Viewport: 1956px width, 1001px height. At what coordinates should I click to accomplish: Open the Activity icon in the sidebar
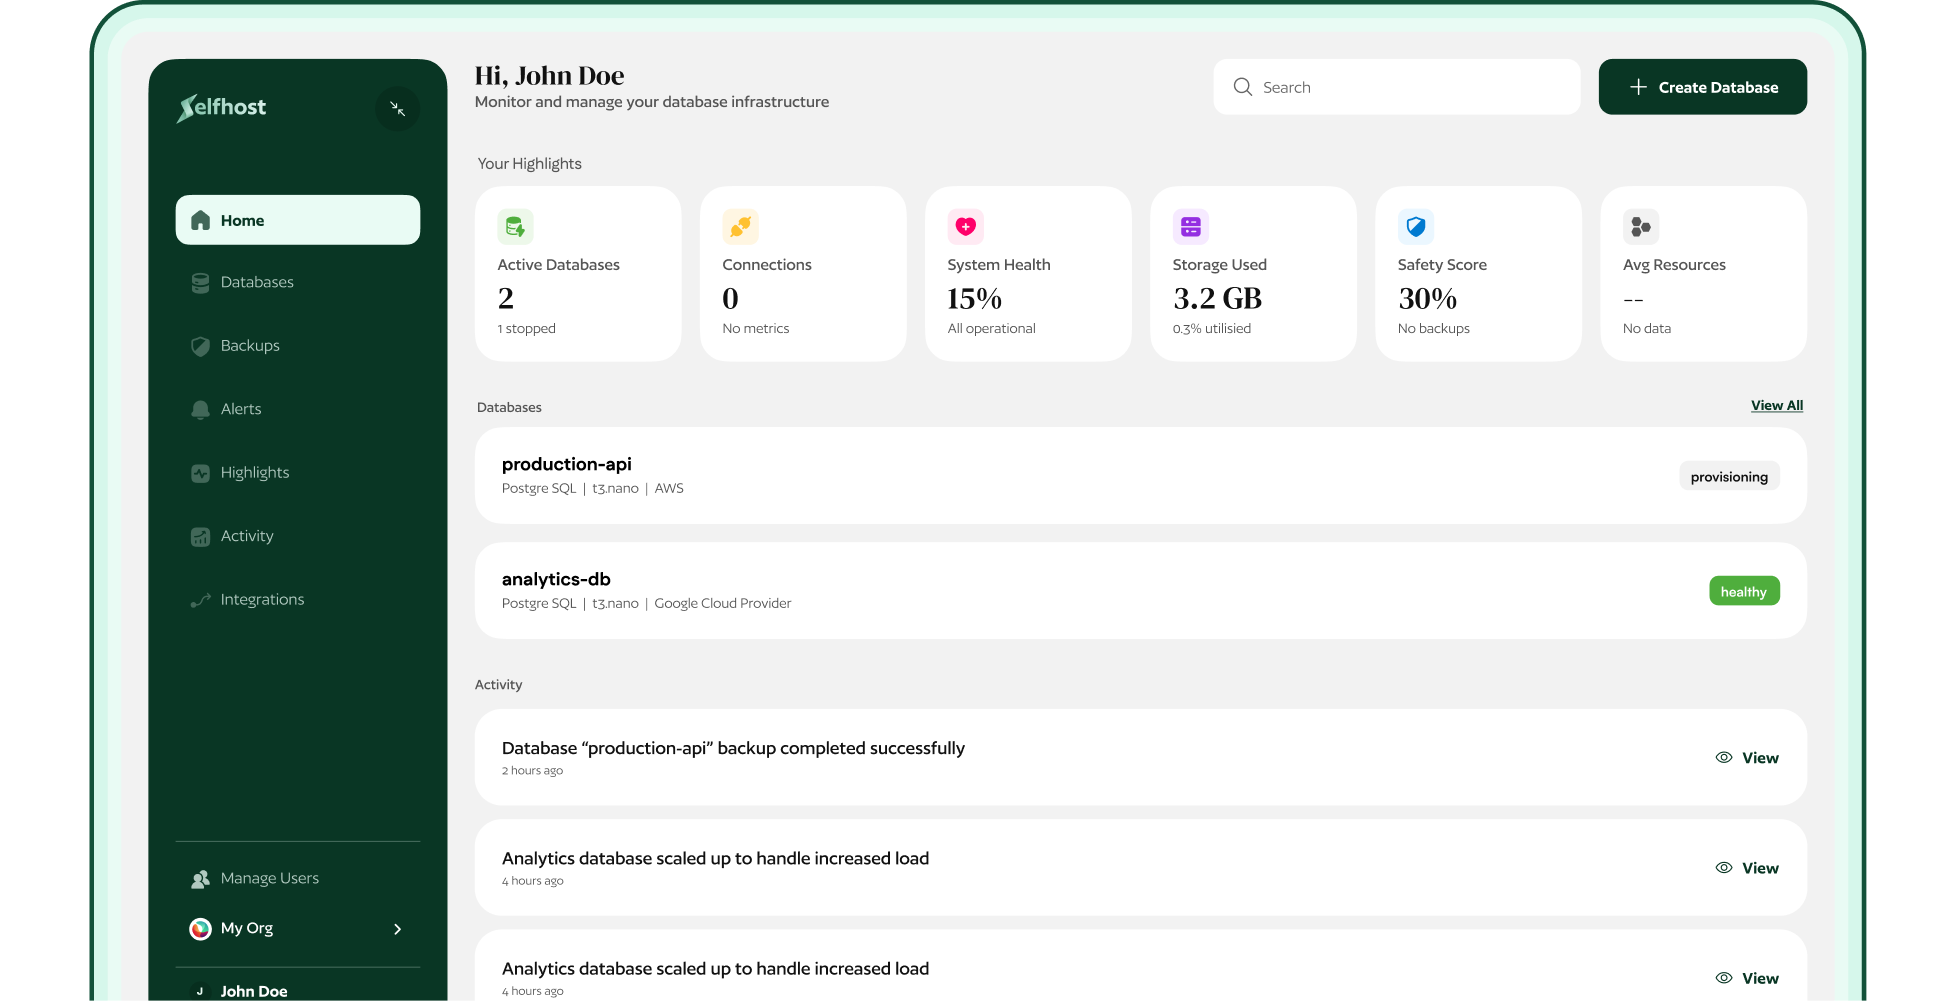point(200,536)
